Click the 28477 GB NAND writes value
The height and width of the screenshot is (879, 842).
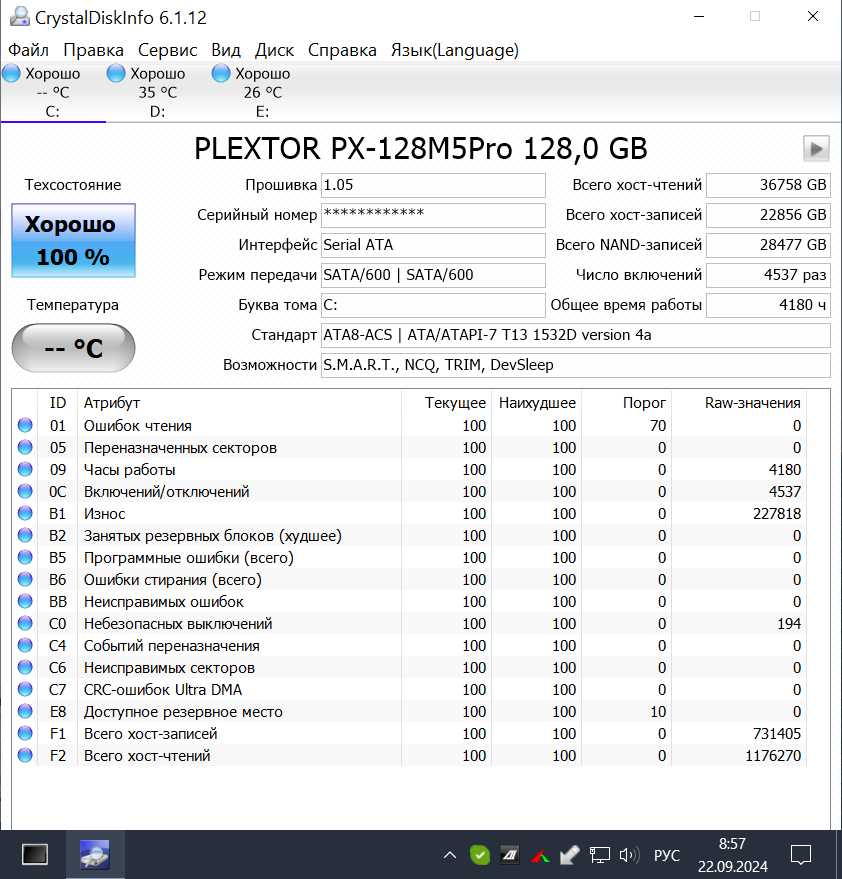click(768, 245)
